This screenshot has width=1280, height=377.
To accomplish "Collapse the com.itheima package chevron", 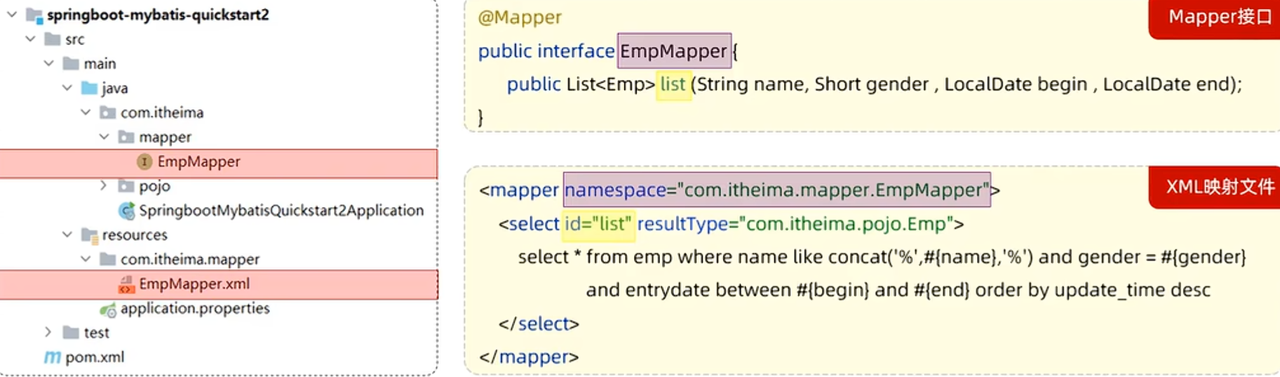I will (x=85, y=113).
